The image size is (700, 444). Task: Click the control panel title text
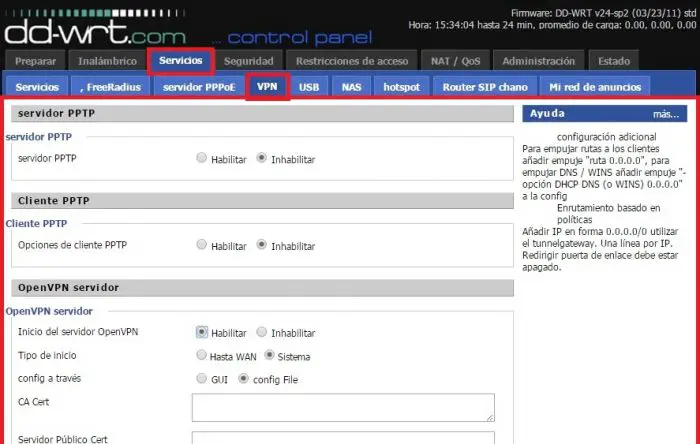(x=299, y=38)
